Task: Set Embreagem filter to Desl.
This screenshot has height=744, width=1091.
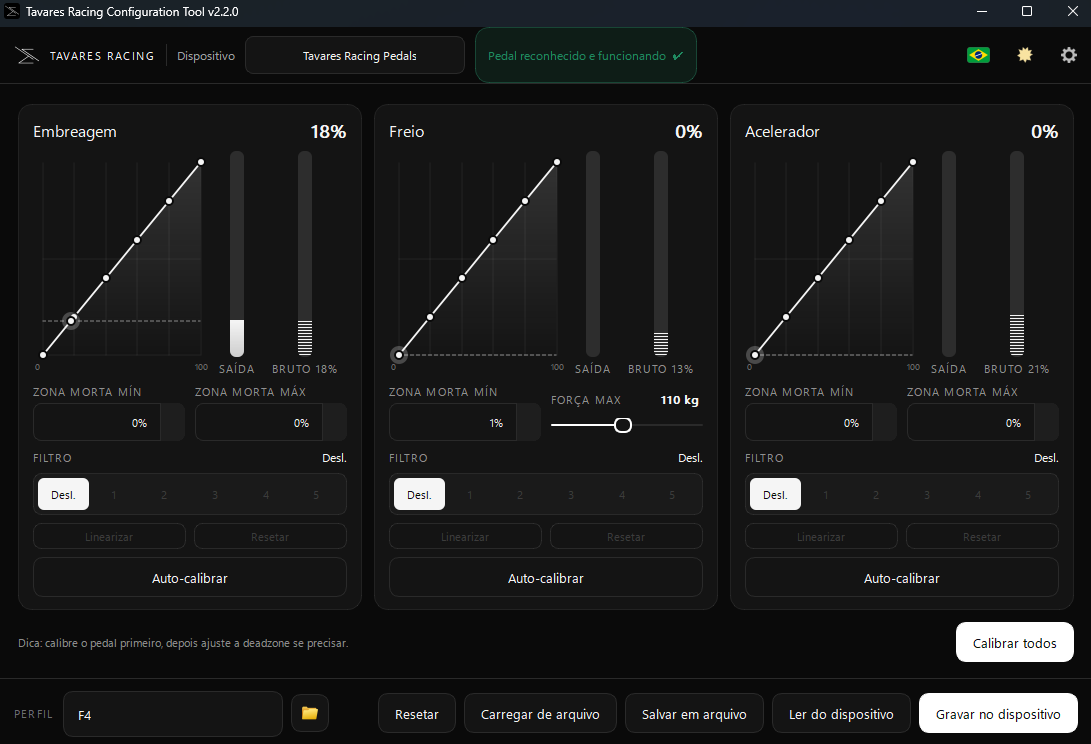Action: [63, 495]
